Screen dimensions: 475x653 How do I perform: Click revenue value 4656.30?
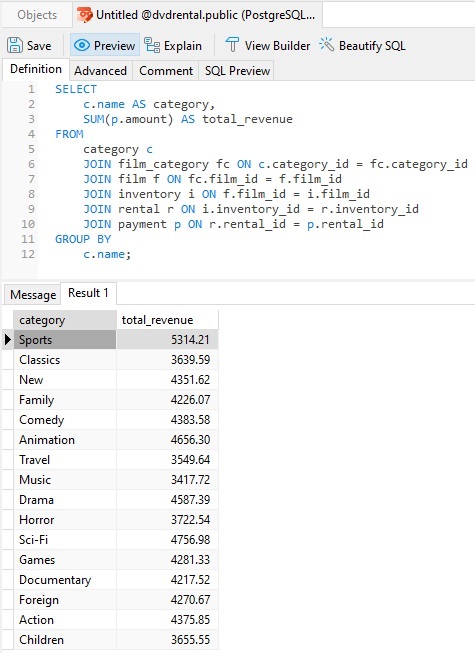[190, 439]
